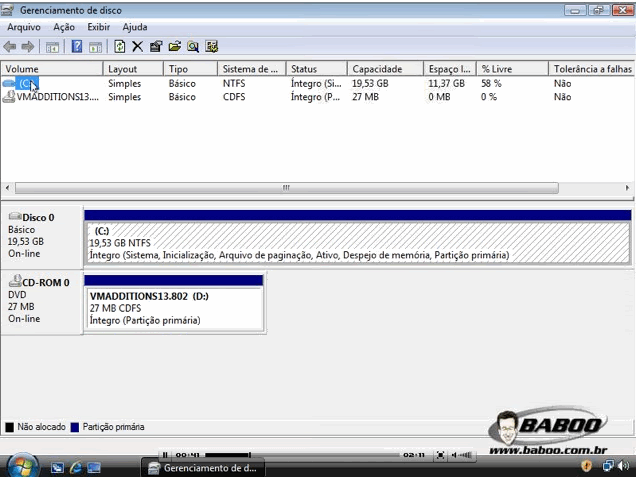
Task: Click the drive icon beside (C:) volume
Action: click(9, 84)
